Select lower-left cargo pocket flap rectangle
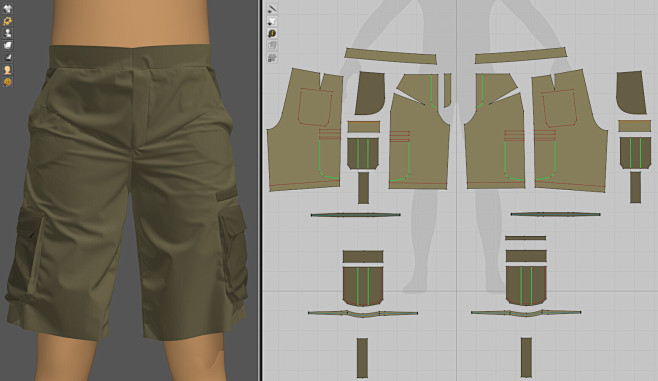 coord(363,257)
